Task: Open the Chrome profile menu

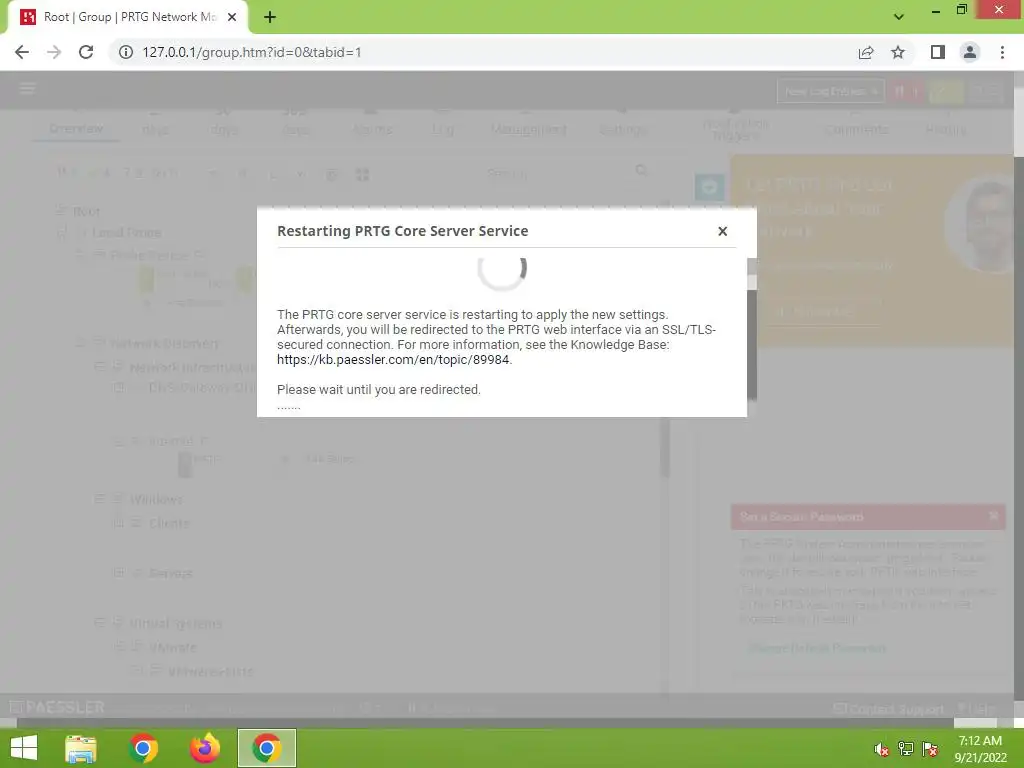Action: point(970,52)
